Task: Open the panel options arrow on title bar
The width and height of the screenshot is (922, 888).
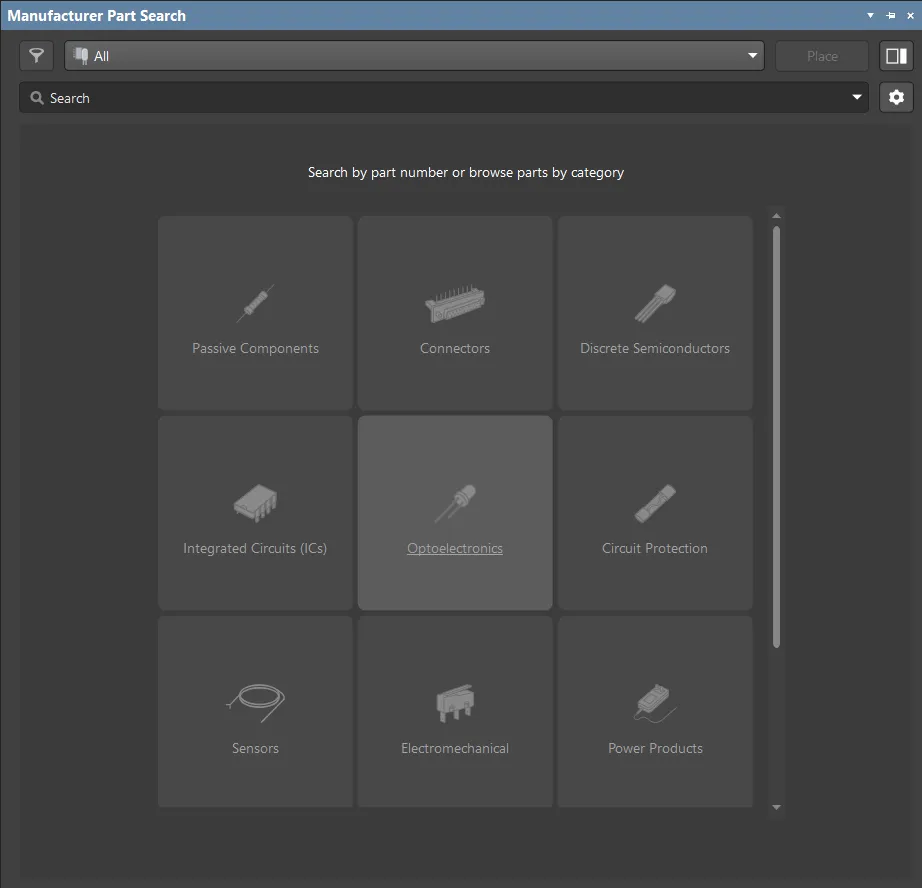Action: (869, 15)
